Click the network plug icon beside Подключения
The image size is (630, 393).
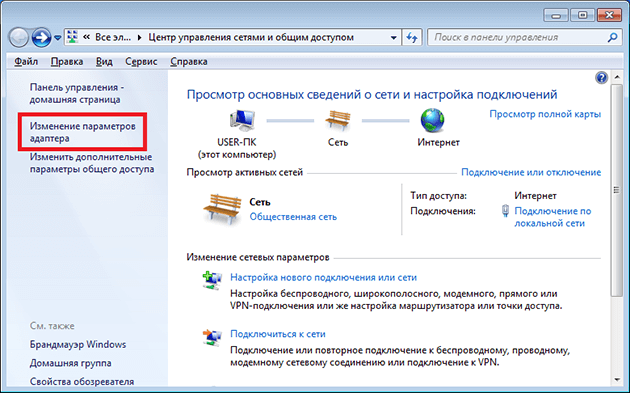click(x=505, y=211)
